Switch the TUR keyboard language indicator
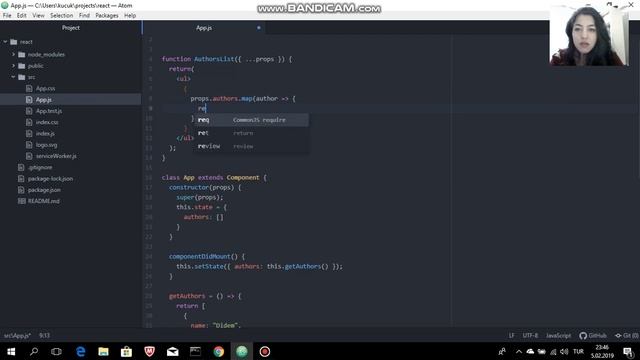Image resolution: width=640 pixels, height=360 pixels. [578, 351]
